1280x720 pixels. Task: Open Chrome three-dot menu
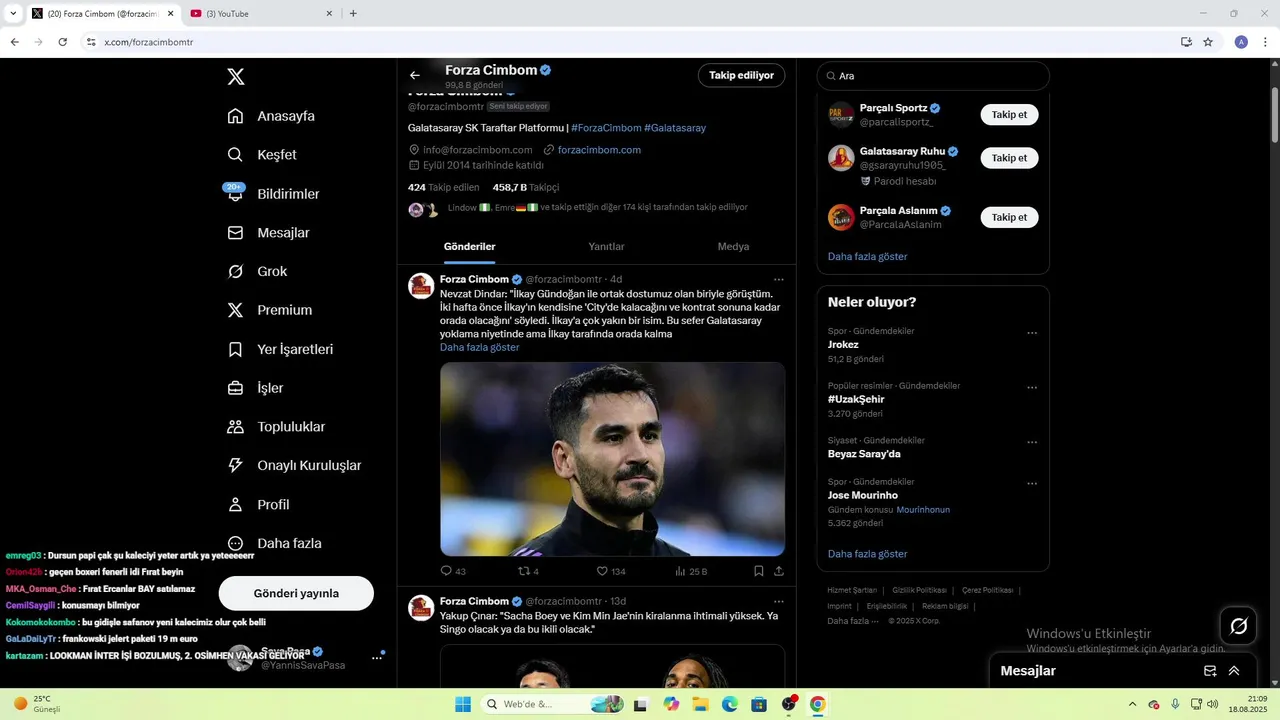[1265, 42]
